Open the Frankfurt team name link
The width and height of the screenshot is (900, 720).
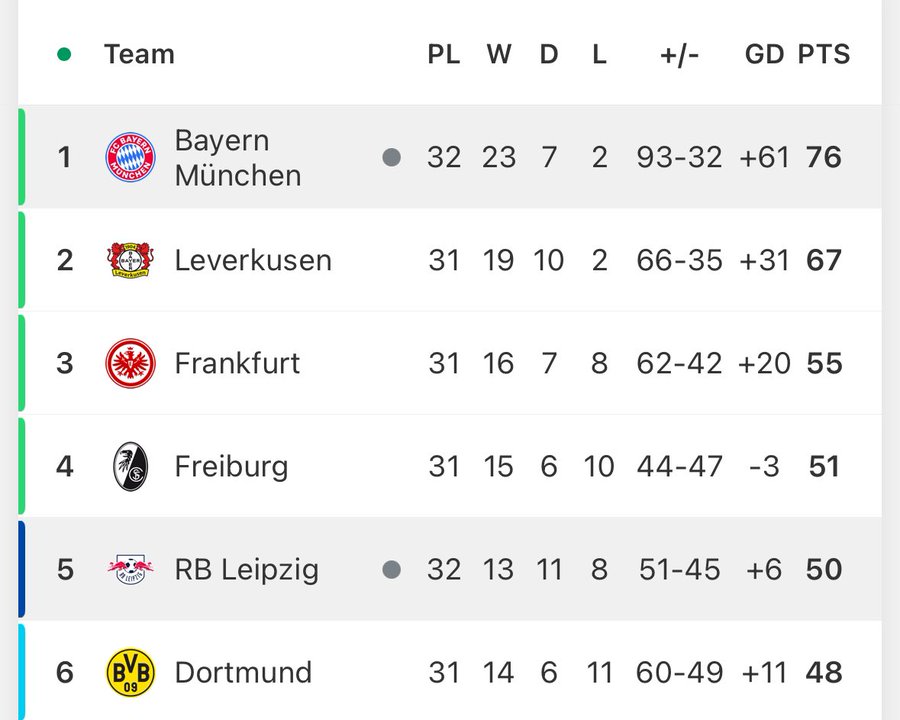[237, 363]
